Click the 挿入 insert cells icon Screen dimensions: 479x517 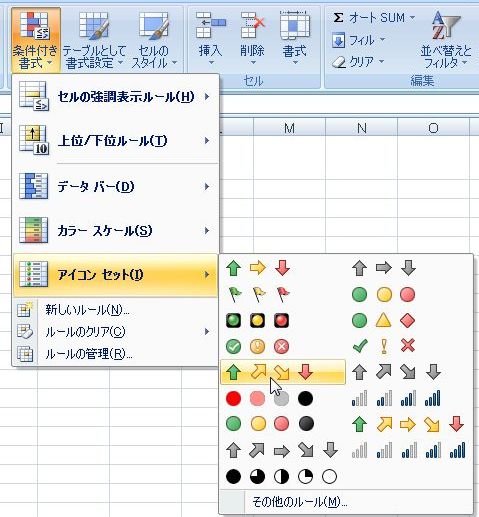[210, 25]
